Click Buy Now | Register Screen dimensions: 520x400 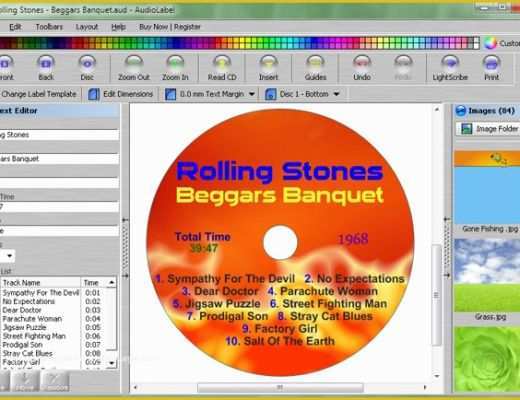[x=170, y=27]
